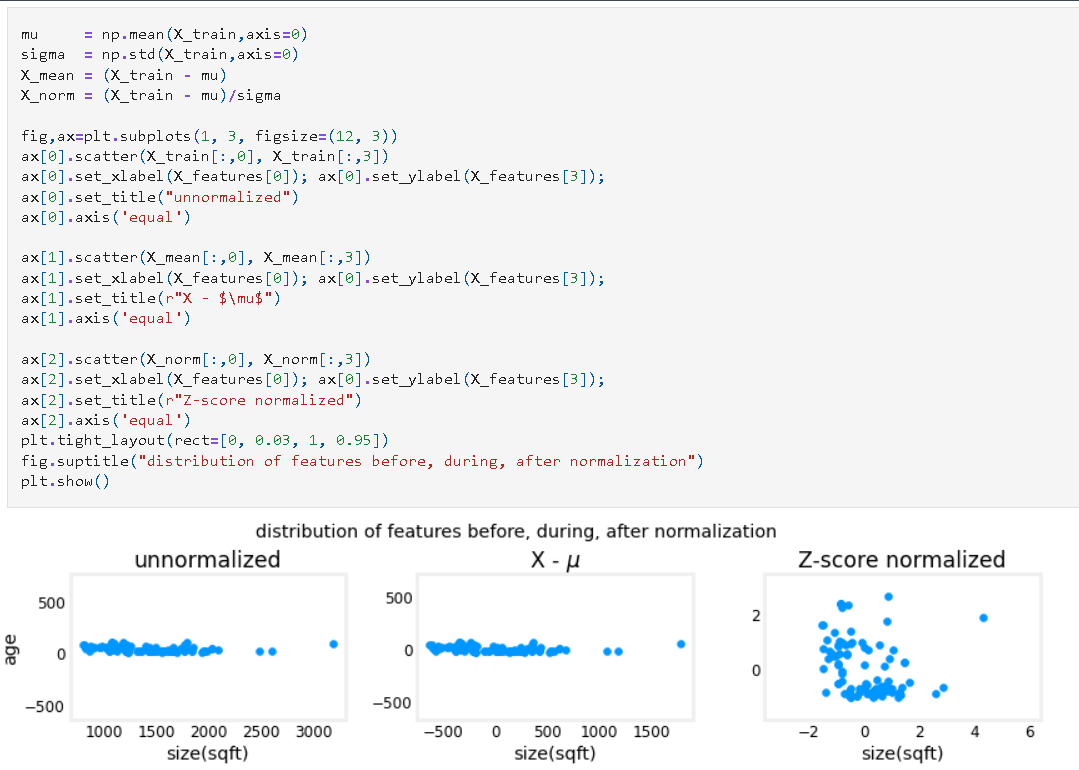Click the ax[1].scatter(X_mean...) code line
Image resolution: width=1079 pixels, height=770 pixels.
click(x=195, y=257)
